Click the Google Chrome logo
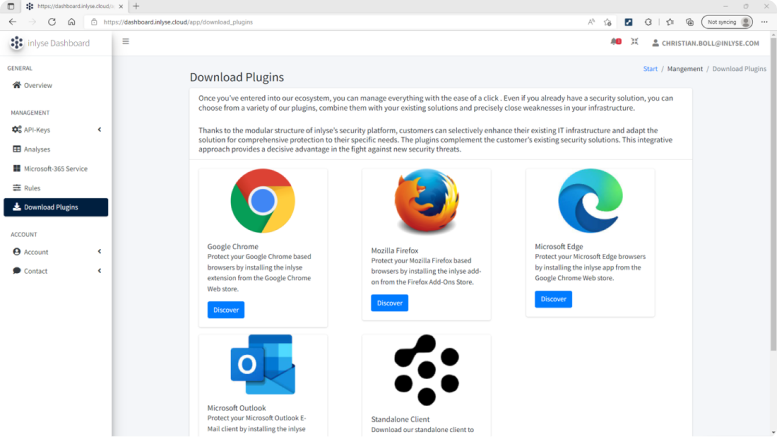Screen dimensions: 777x438 pyautogui.click(x=263, y=201)
